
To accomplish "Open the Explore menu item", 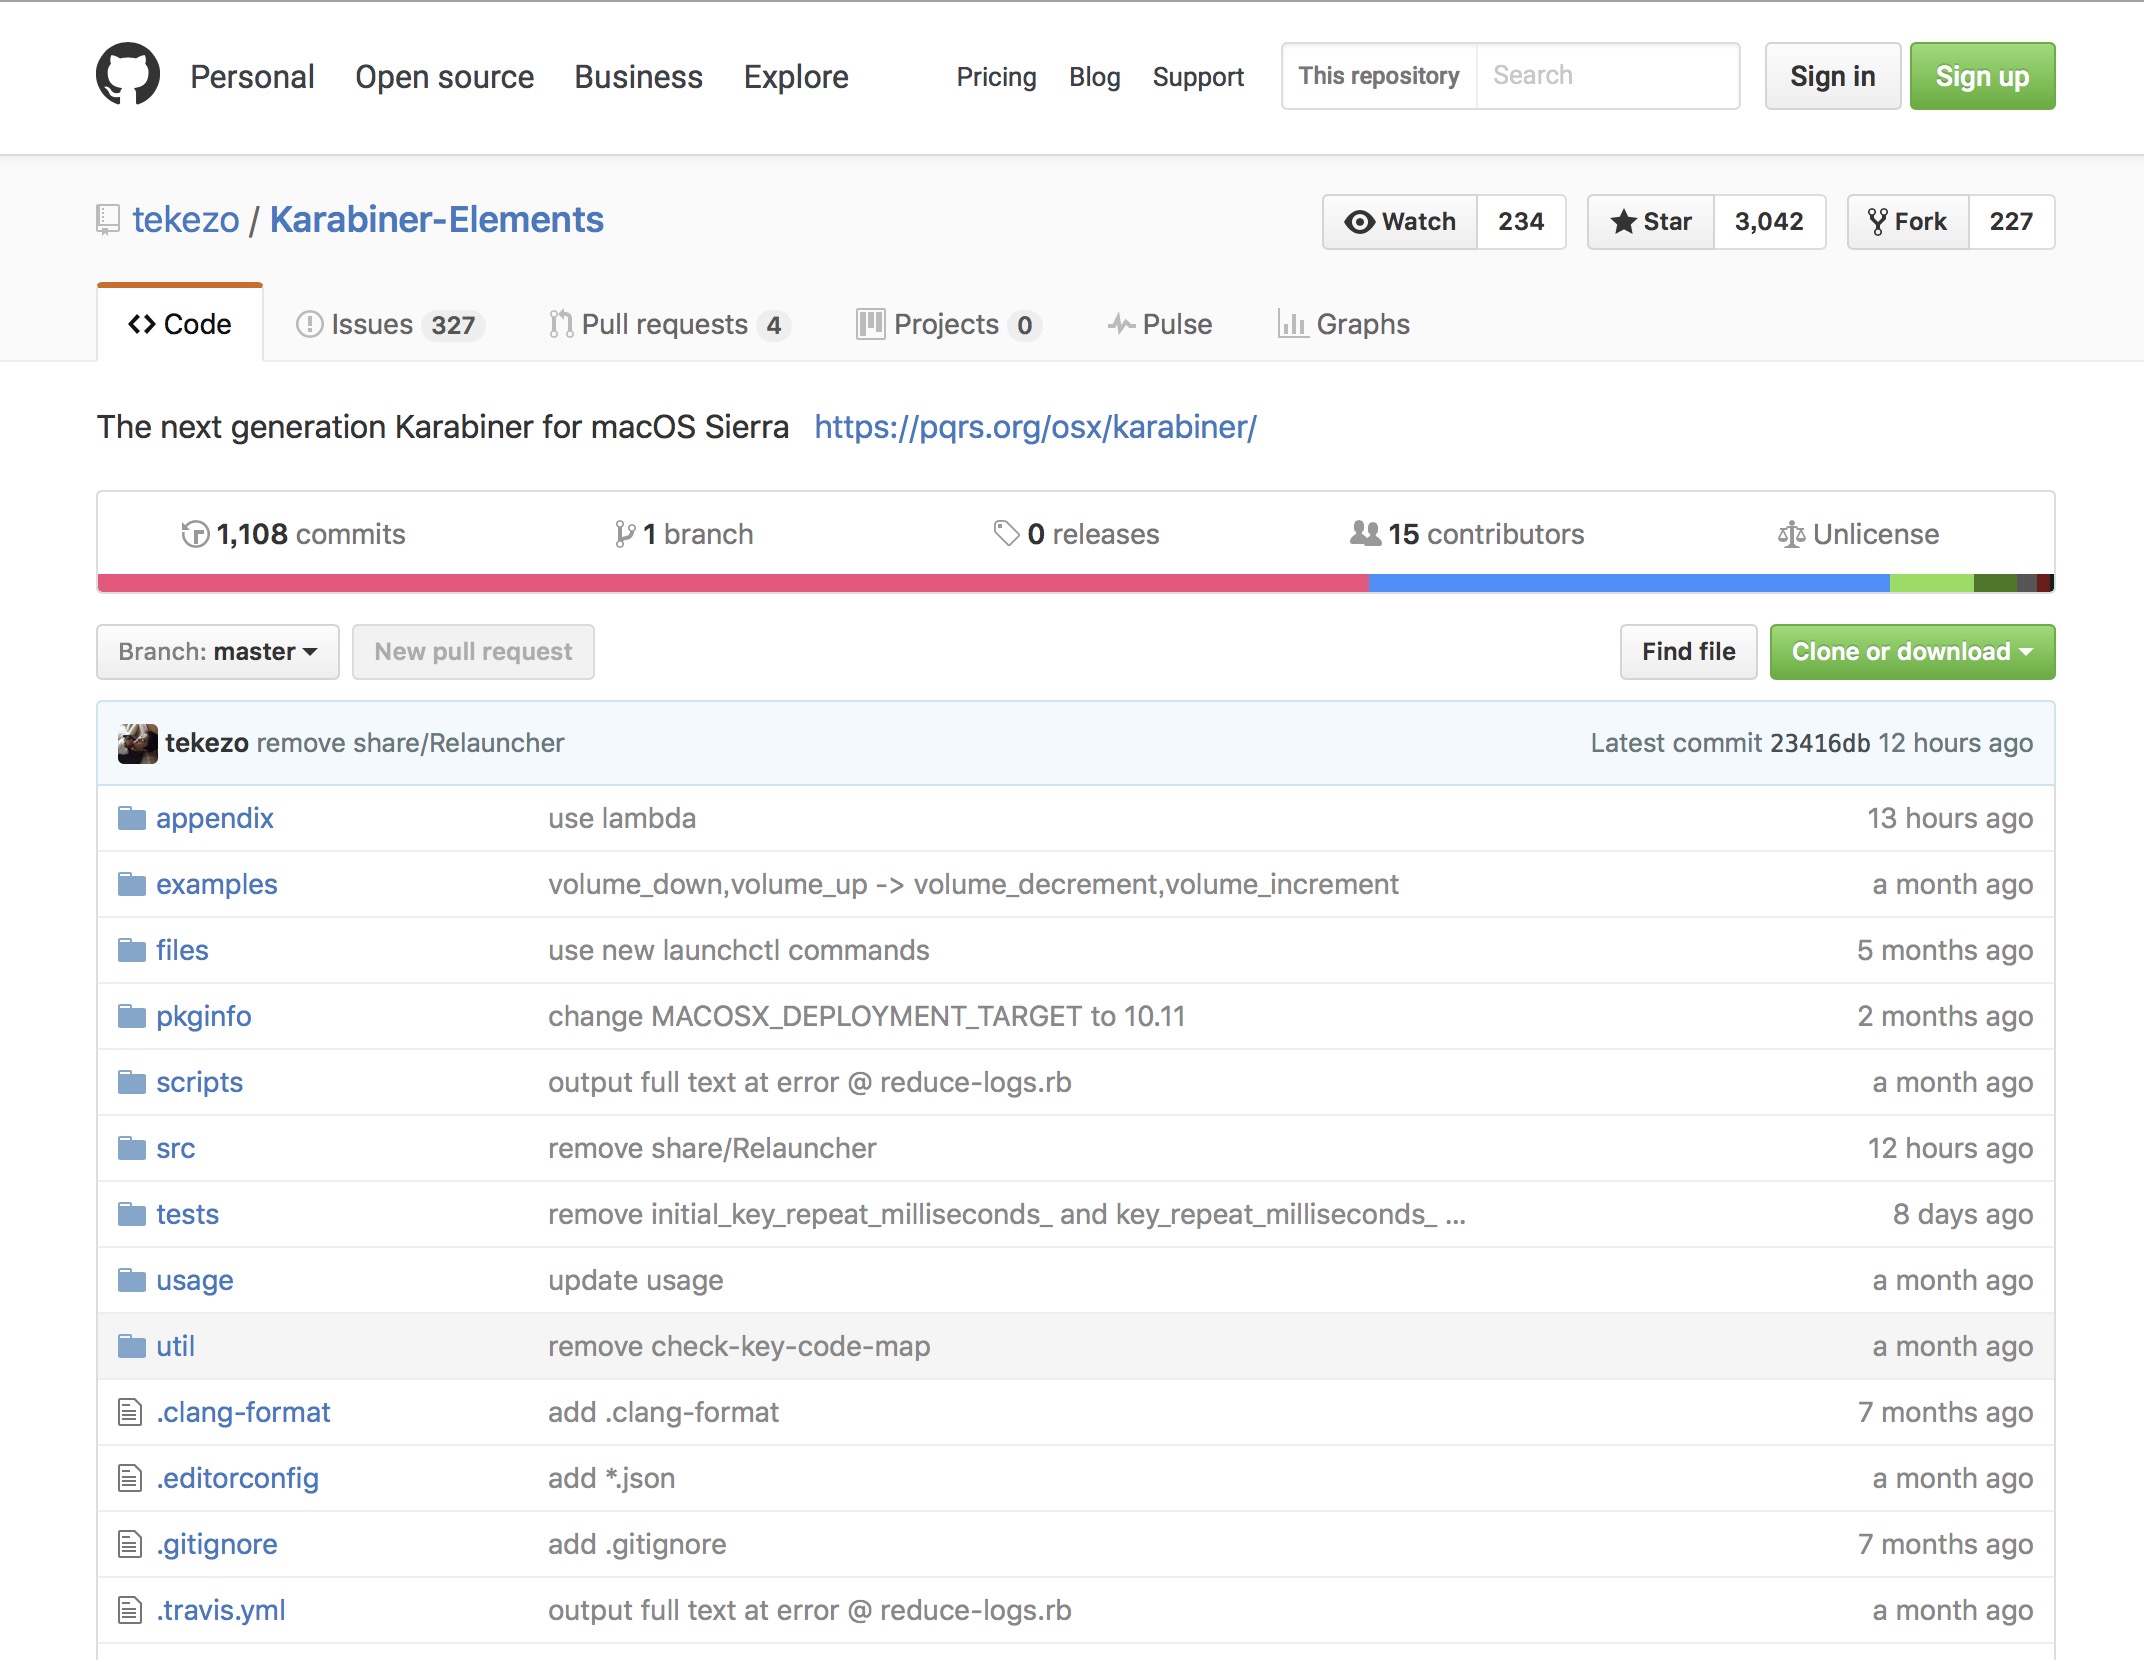I will pyautogui.click(x=796, y=77).
